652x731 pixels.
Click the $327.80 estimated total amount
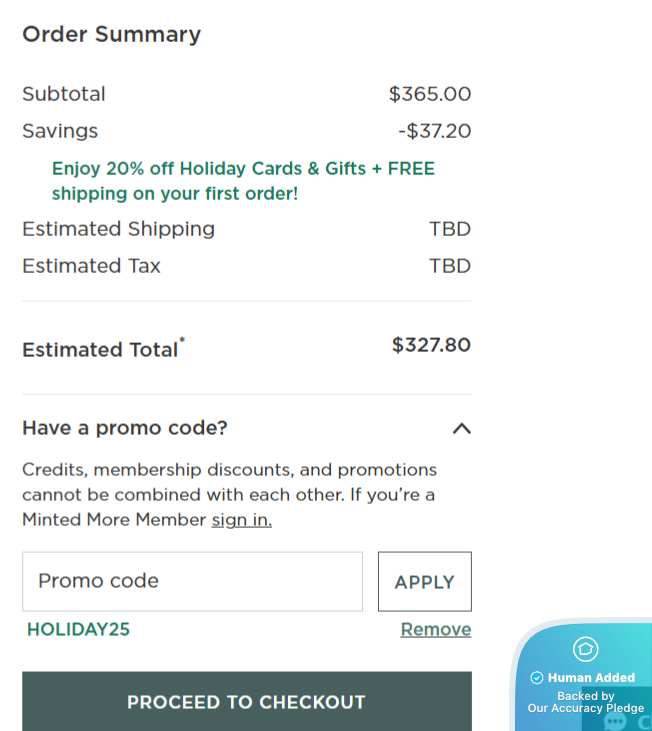(431, 345)
